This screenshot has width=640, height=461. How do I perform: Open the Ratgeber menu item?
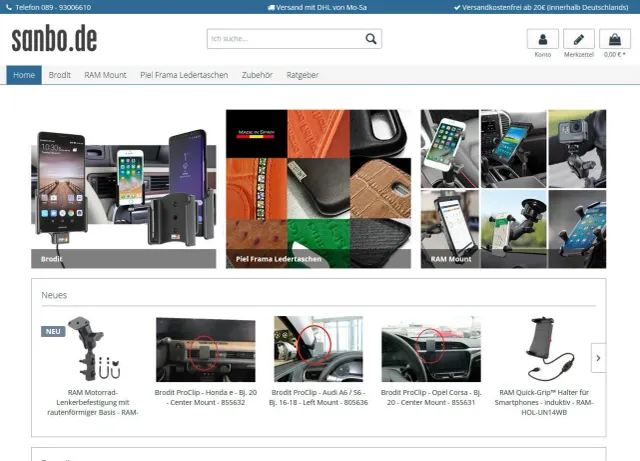pyautogui.click(x=302, y=75)
